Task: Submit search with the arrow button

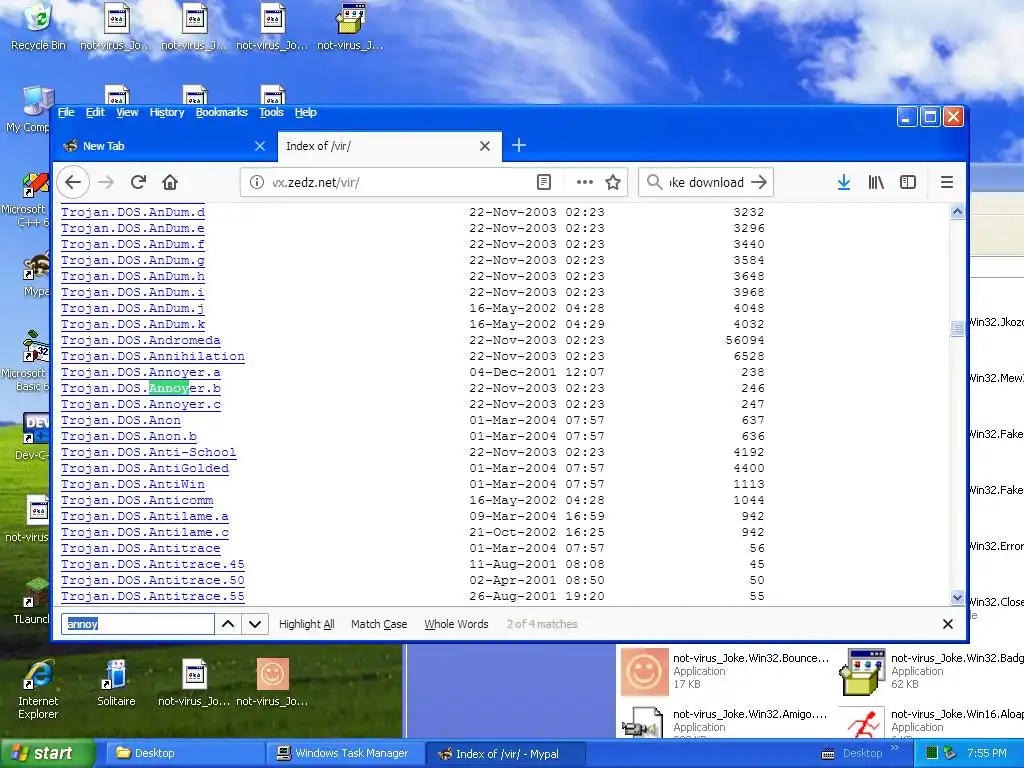Action: pyautogui.click(x=758, y=182)
